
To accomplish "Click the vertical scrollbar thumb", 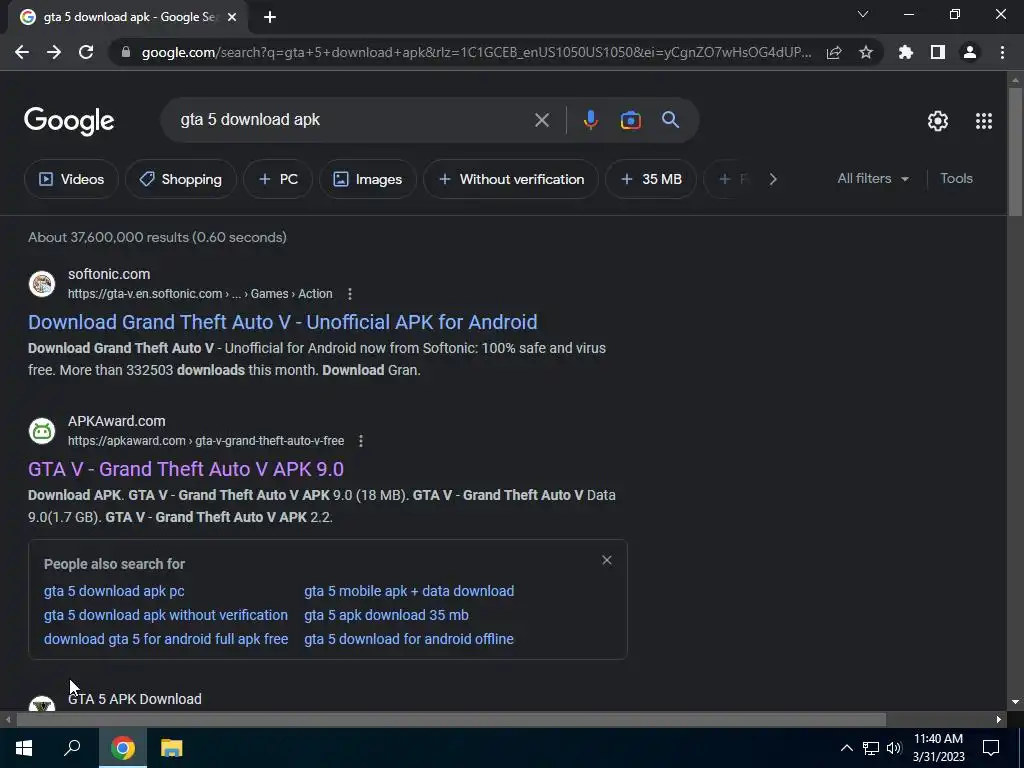I will (x=1015, y=150).
